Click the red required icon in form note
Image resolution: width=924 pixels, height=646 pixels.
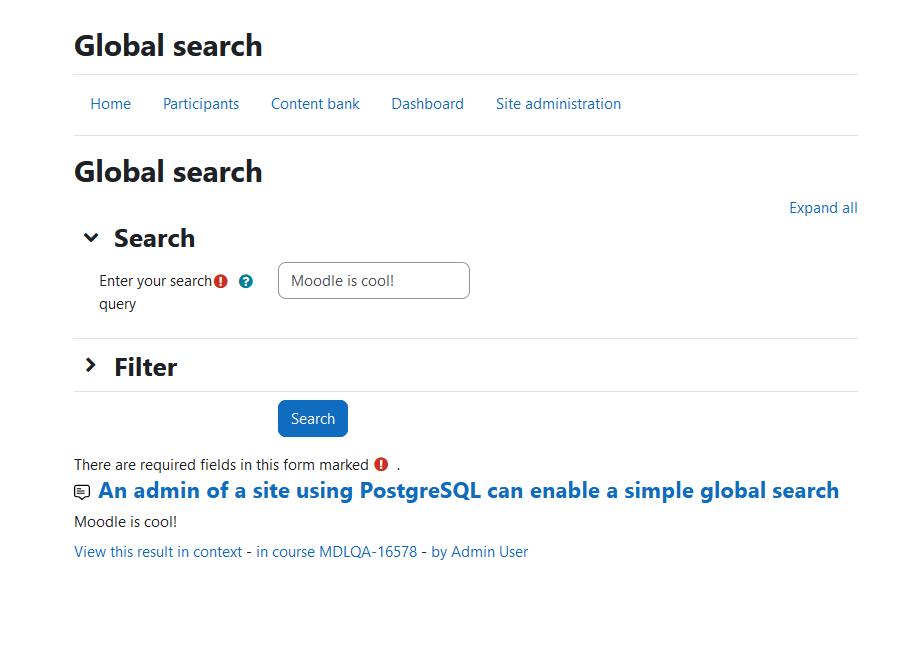pyautogui.click(x=381, y=464)
